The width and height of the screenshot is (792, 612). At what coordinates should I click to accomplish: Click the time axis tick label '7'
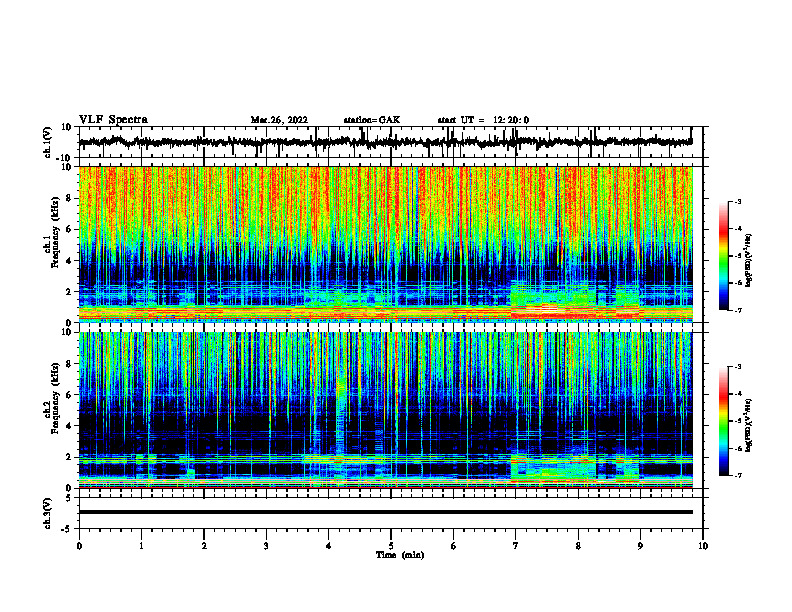(x=516, y=546)
